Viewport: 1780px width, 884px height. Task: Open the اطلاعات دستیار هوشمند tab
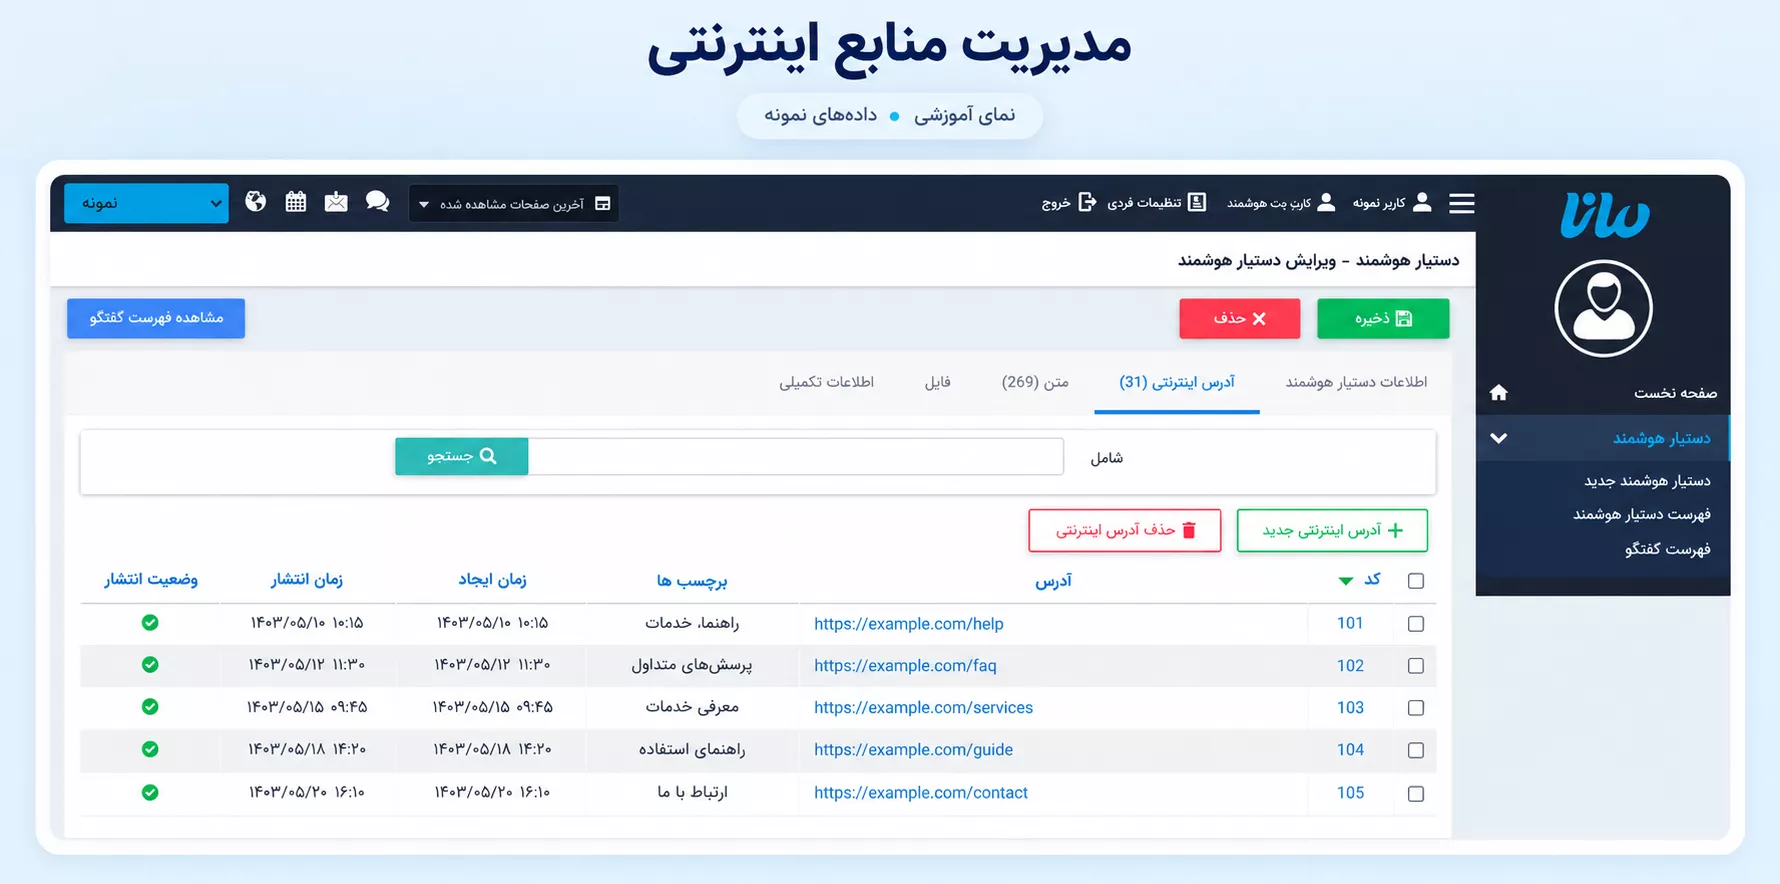1356,382
